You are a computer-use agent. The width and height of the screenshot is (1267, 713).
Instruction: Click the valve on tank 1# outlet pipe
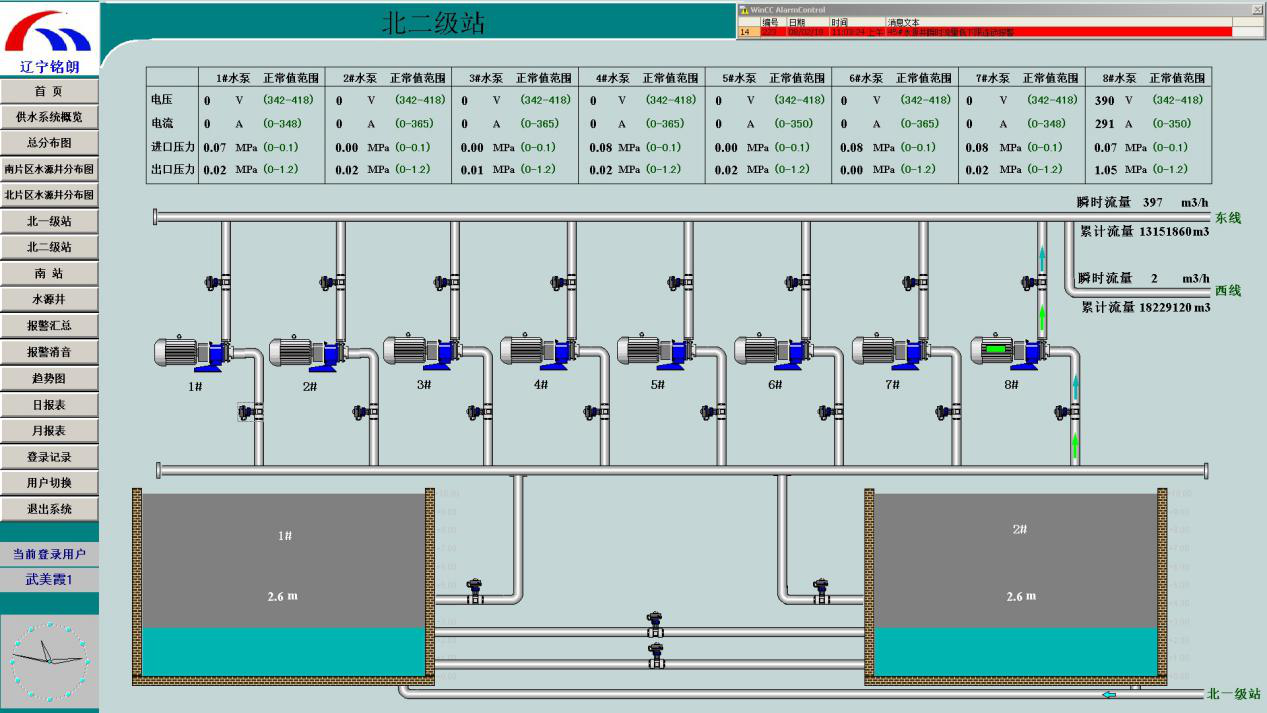[x=475, y=589]
